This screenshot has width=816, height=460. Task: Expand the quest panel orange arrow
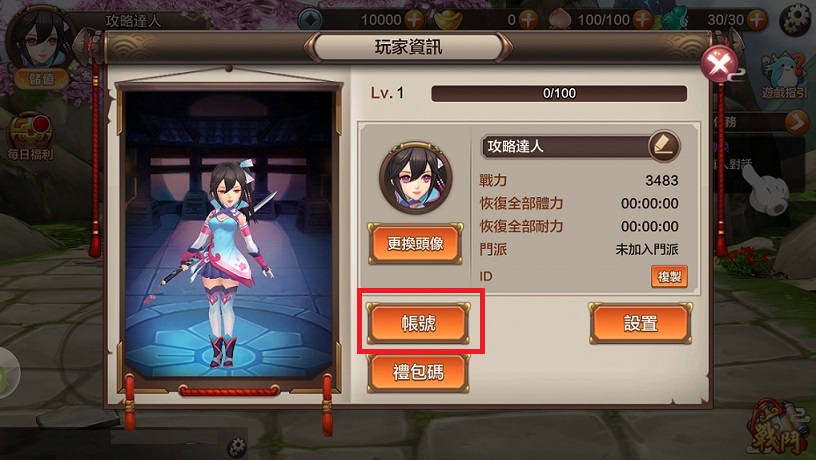click(x=797, y=123)
